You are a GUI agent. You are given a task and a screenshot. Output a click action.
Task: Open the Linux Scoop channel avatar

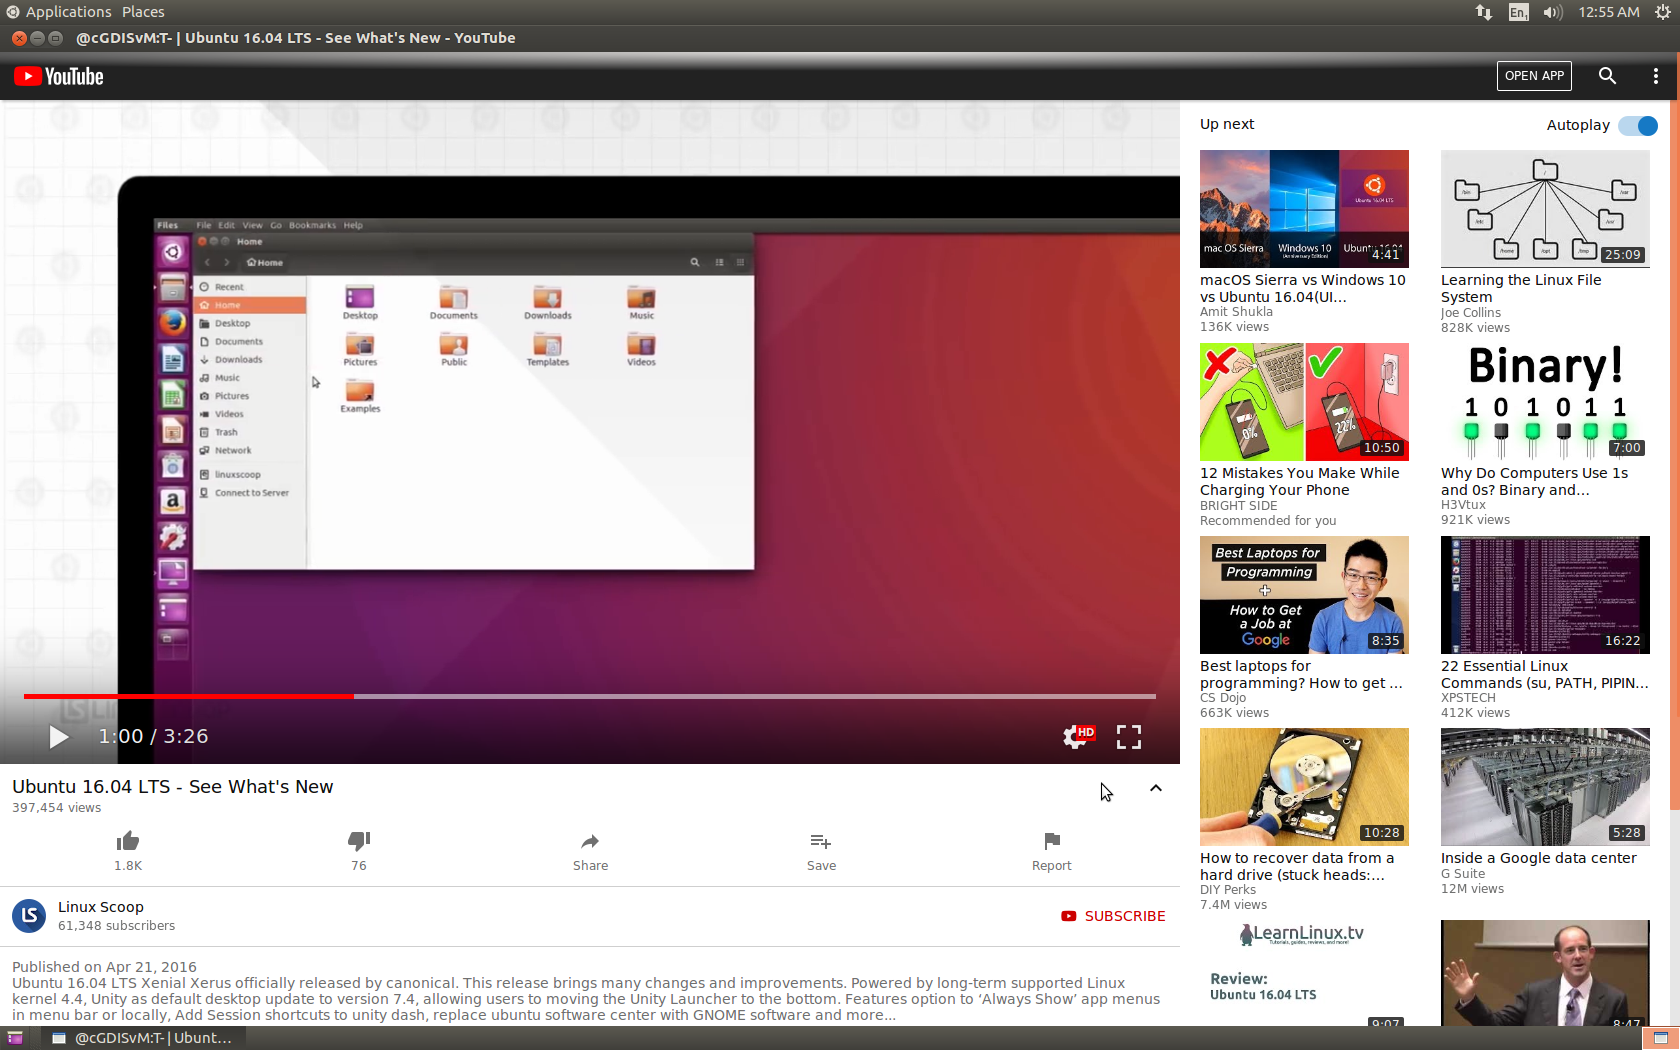(x=29, y=915)
